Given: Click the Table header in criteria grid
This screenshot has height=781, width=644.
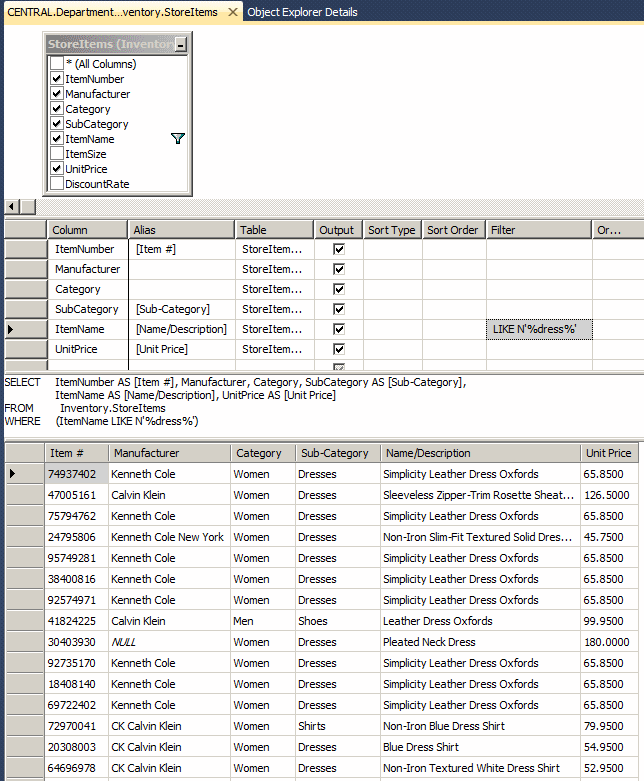Looking at the screenshot, I should click(x=274, y=230).
